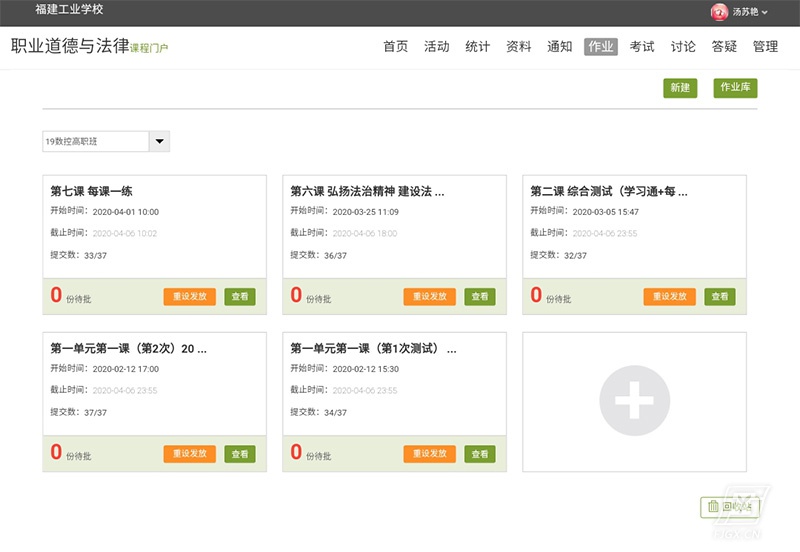Open the 统计 statistics tab
The width and height of the screenshot is (800, 552).
[478, 46]
